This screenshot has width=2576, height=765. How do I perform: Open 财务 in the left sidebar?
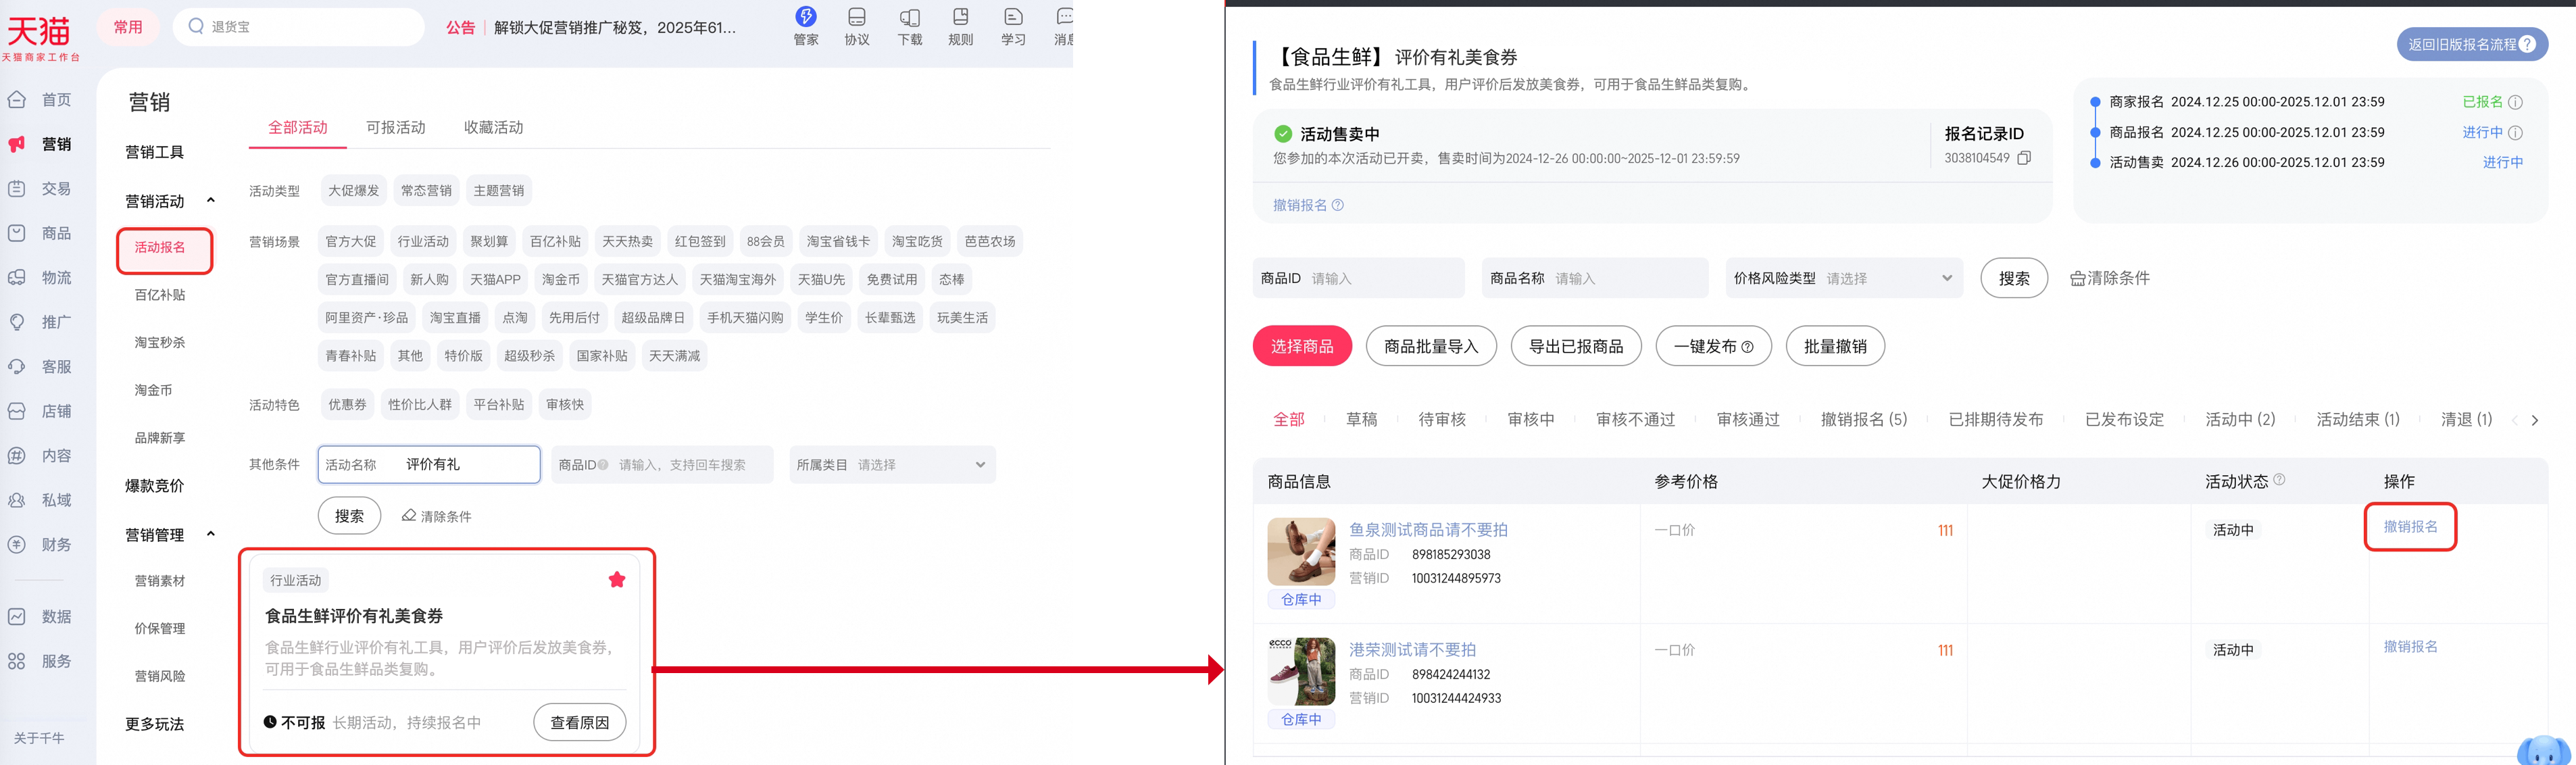tap(40, 545)
